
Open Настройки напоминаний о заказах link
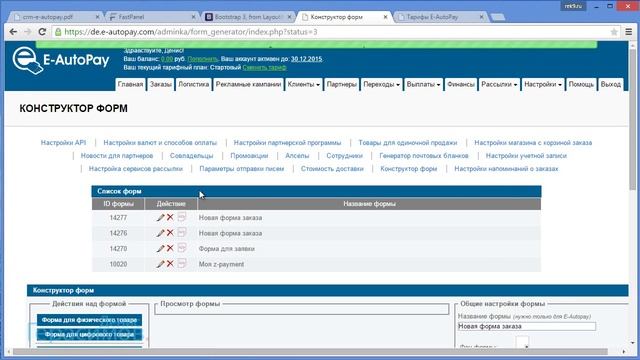[x=506, y=169]
